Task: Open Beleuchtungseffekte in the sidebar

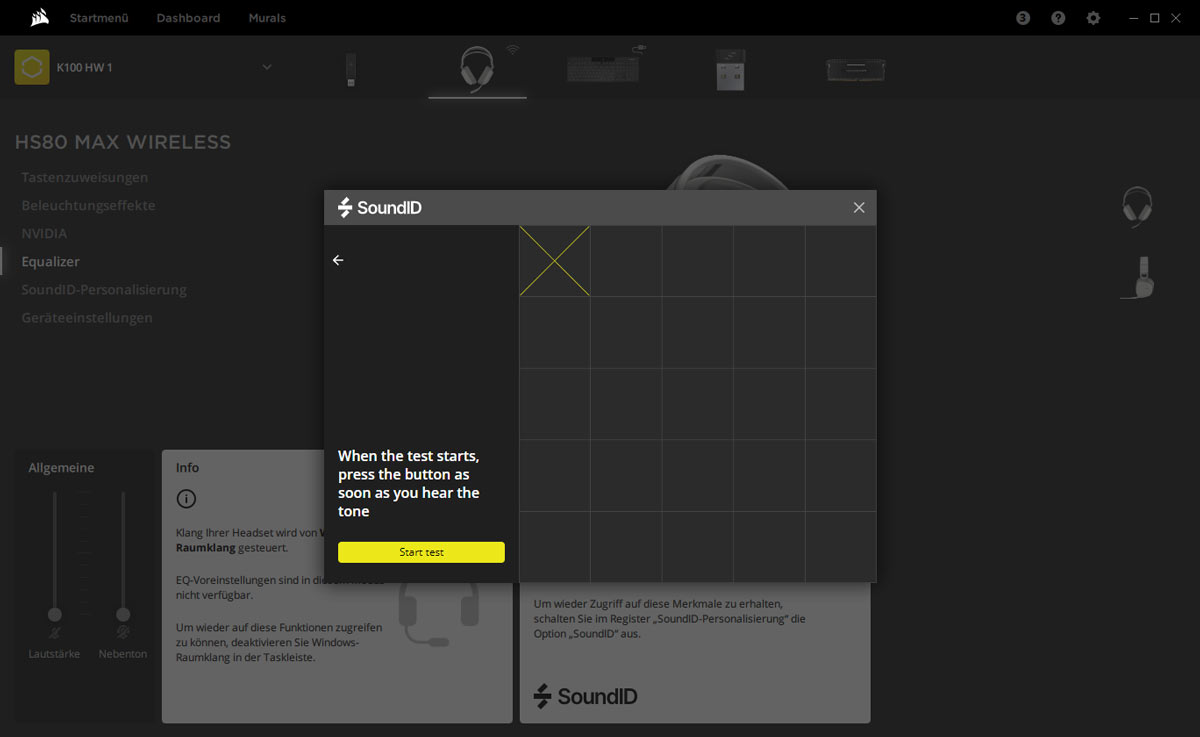Action: tap(89, 205)
